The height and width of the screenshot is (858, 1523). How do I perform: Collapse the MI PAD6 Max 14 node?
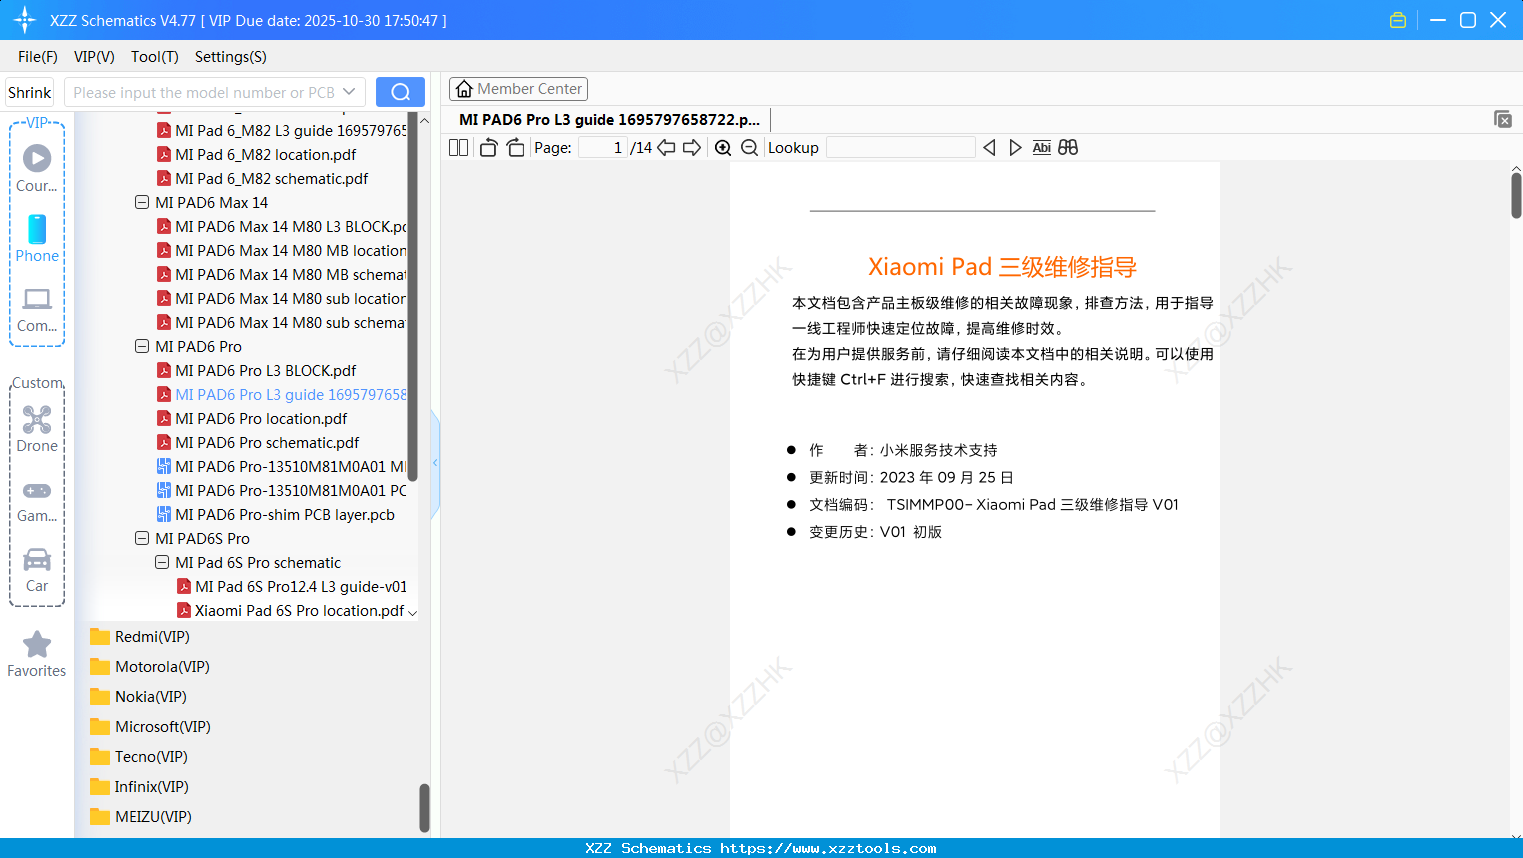coord(141,202)
